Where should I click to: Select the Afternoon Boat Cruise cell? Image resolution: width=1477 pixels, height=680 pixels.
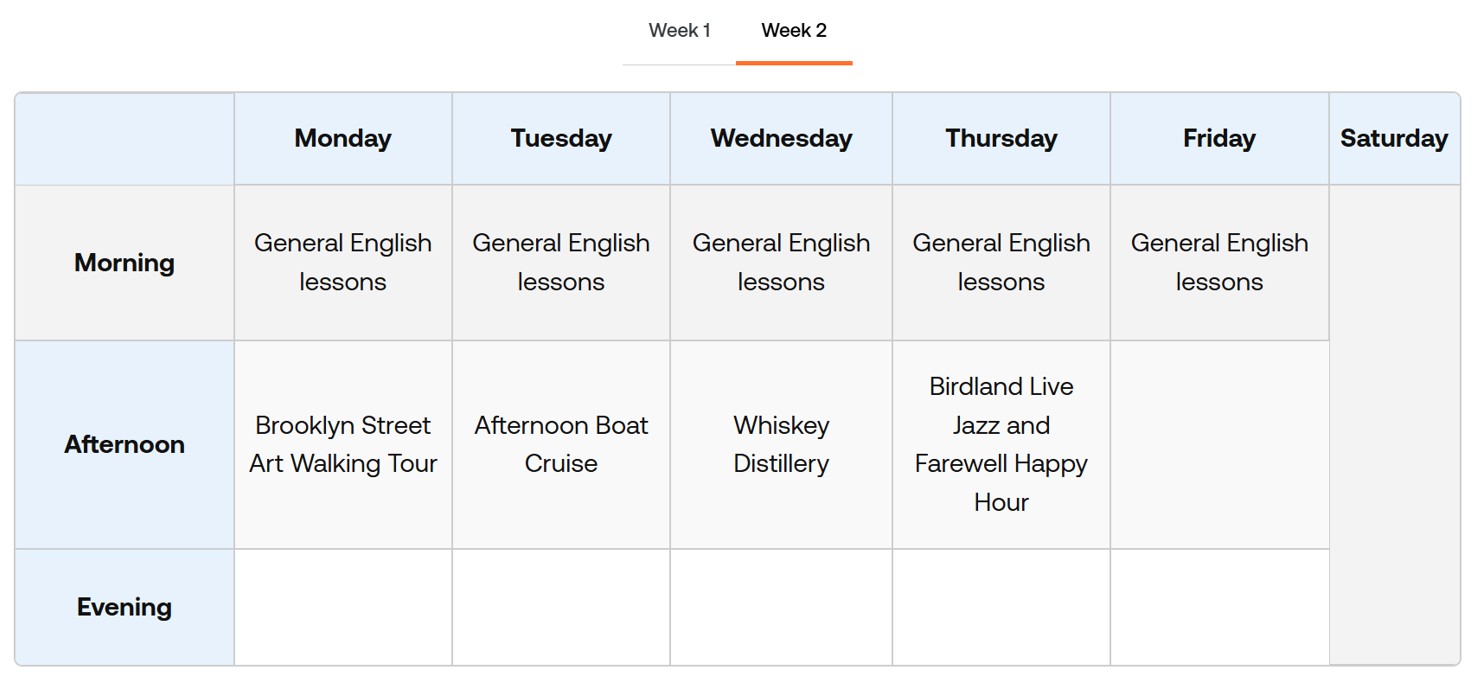pos(561,445)
